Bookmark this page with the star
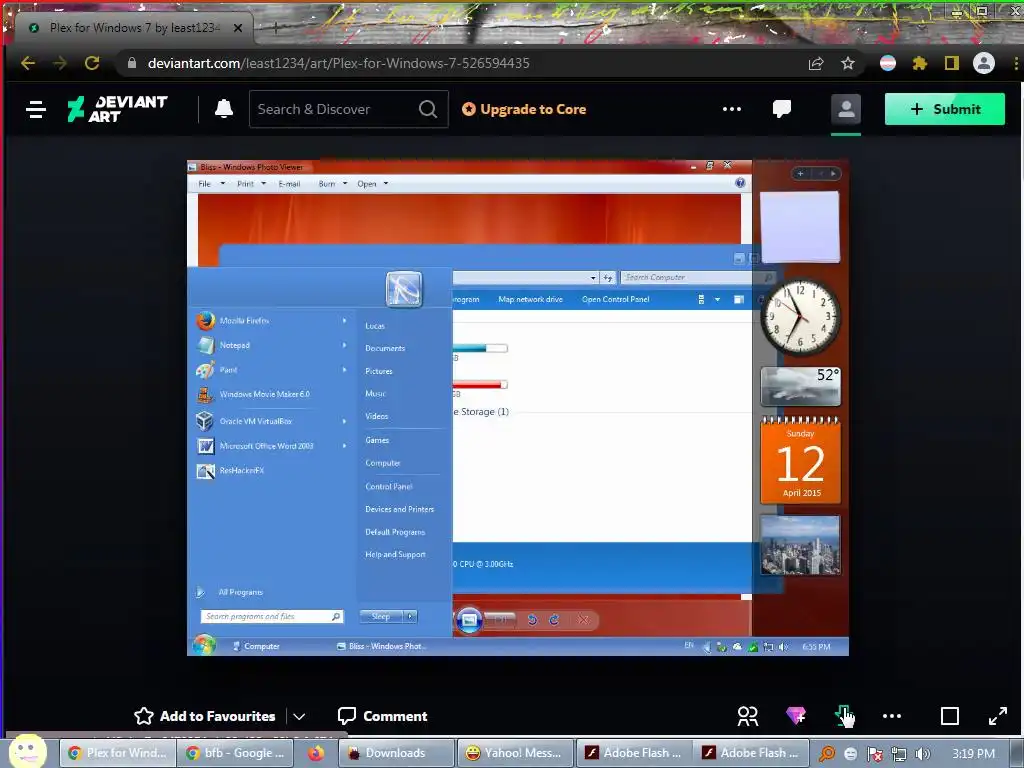Viewport: 1024px width, 768px height. coord(848,63)
